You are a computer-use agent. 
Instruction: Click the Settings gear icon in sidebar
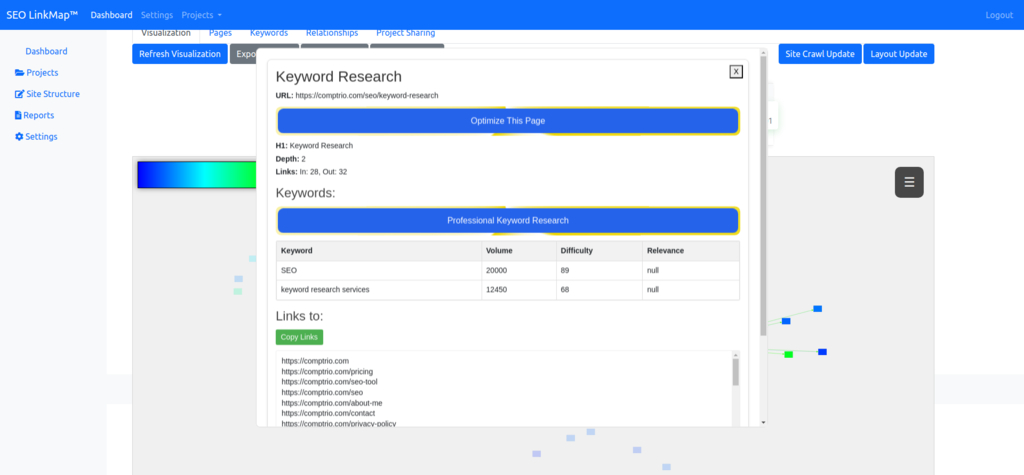point(19,137)
